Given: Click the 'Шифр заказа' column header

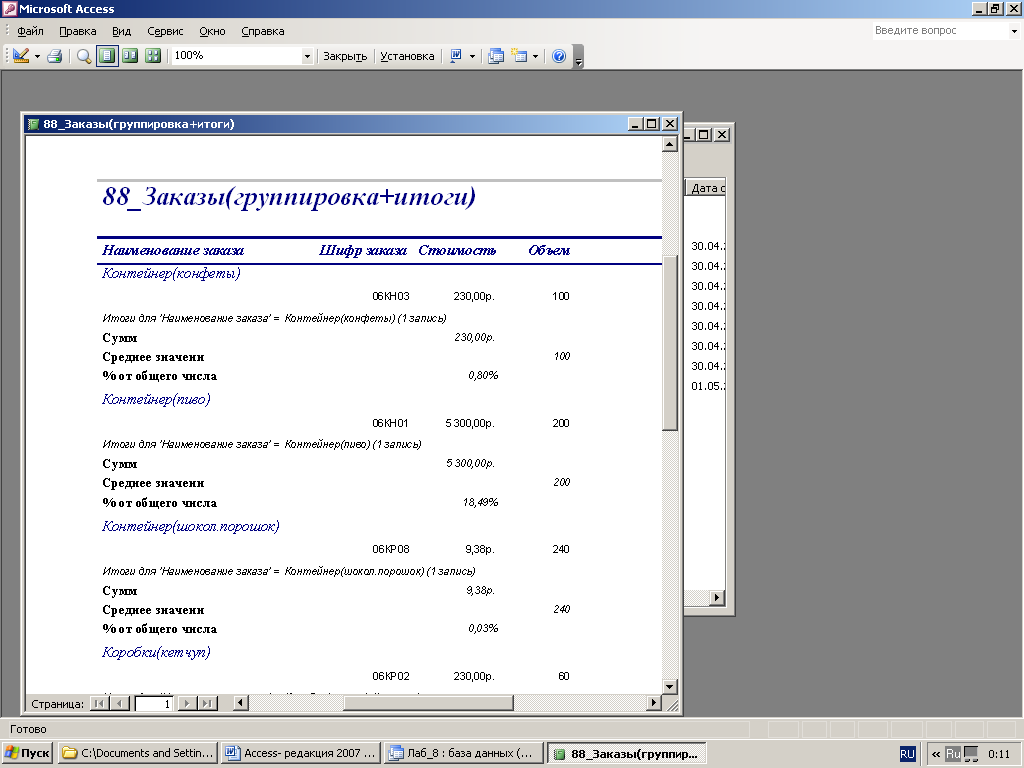Looking at the screenshot, I should [x=363, y=250].
